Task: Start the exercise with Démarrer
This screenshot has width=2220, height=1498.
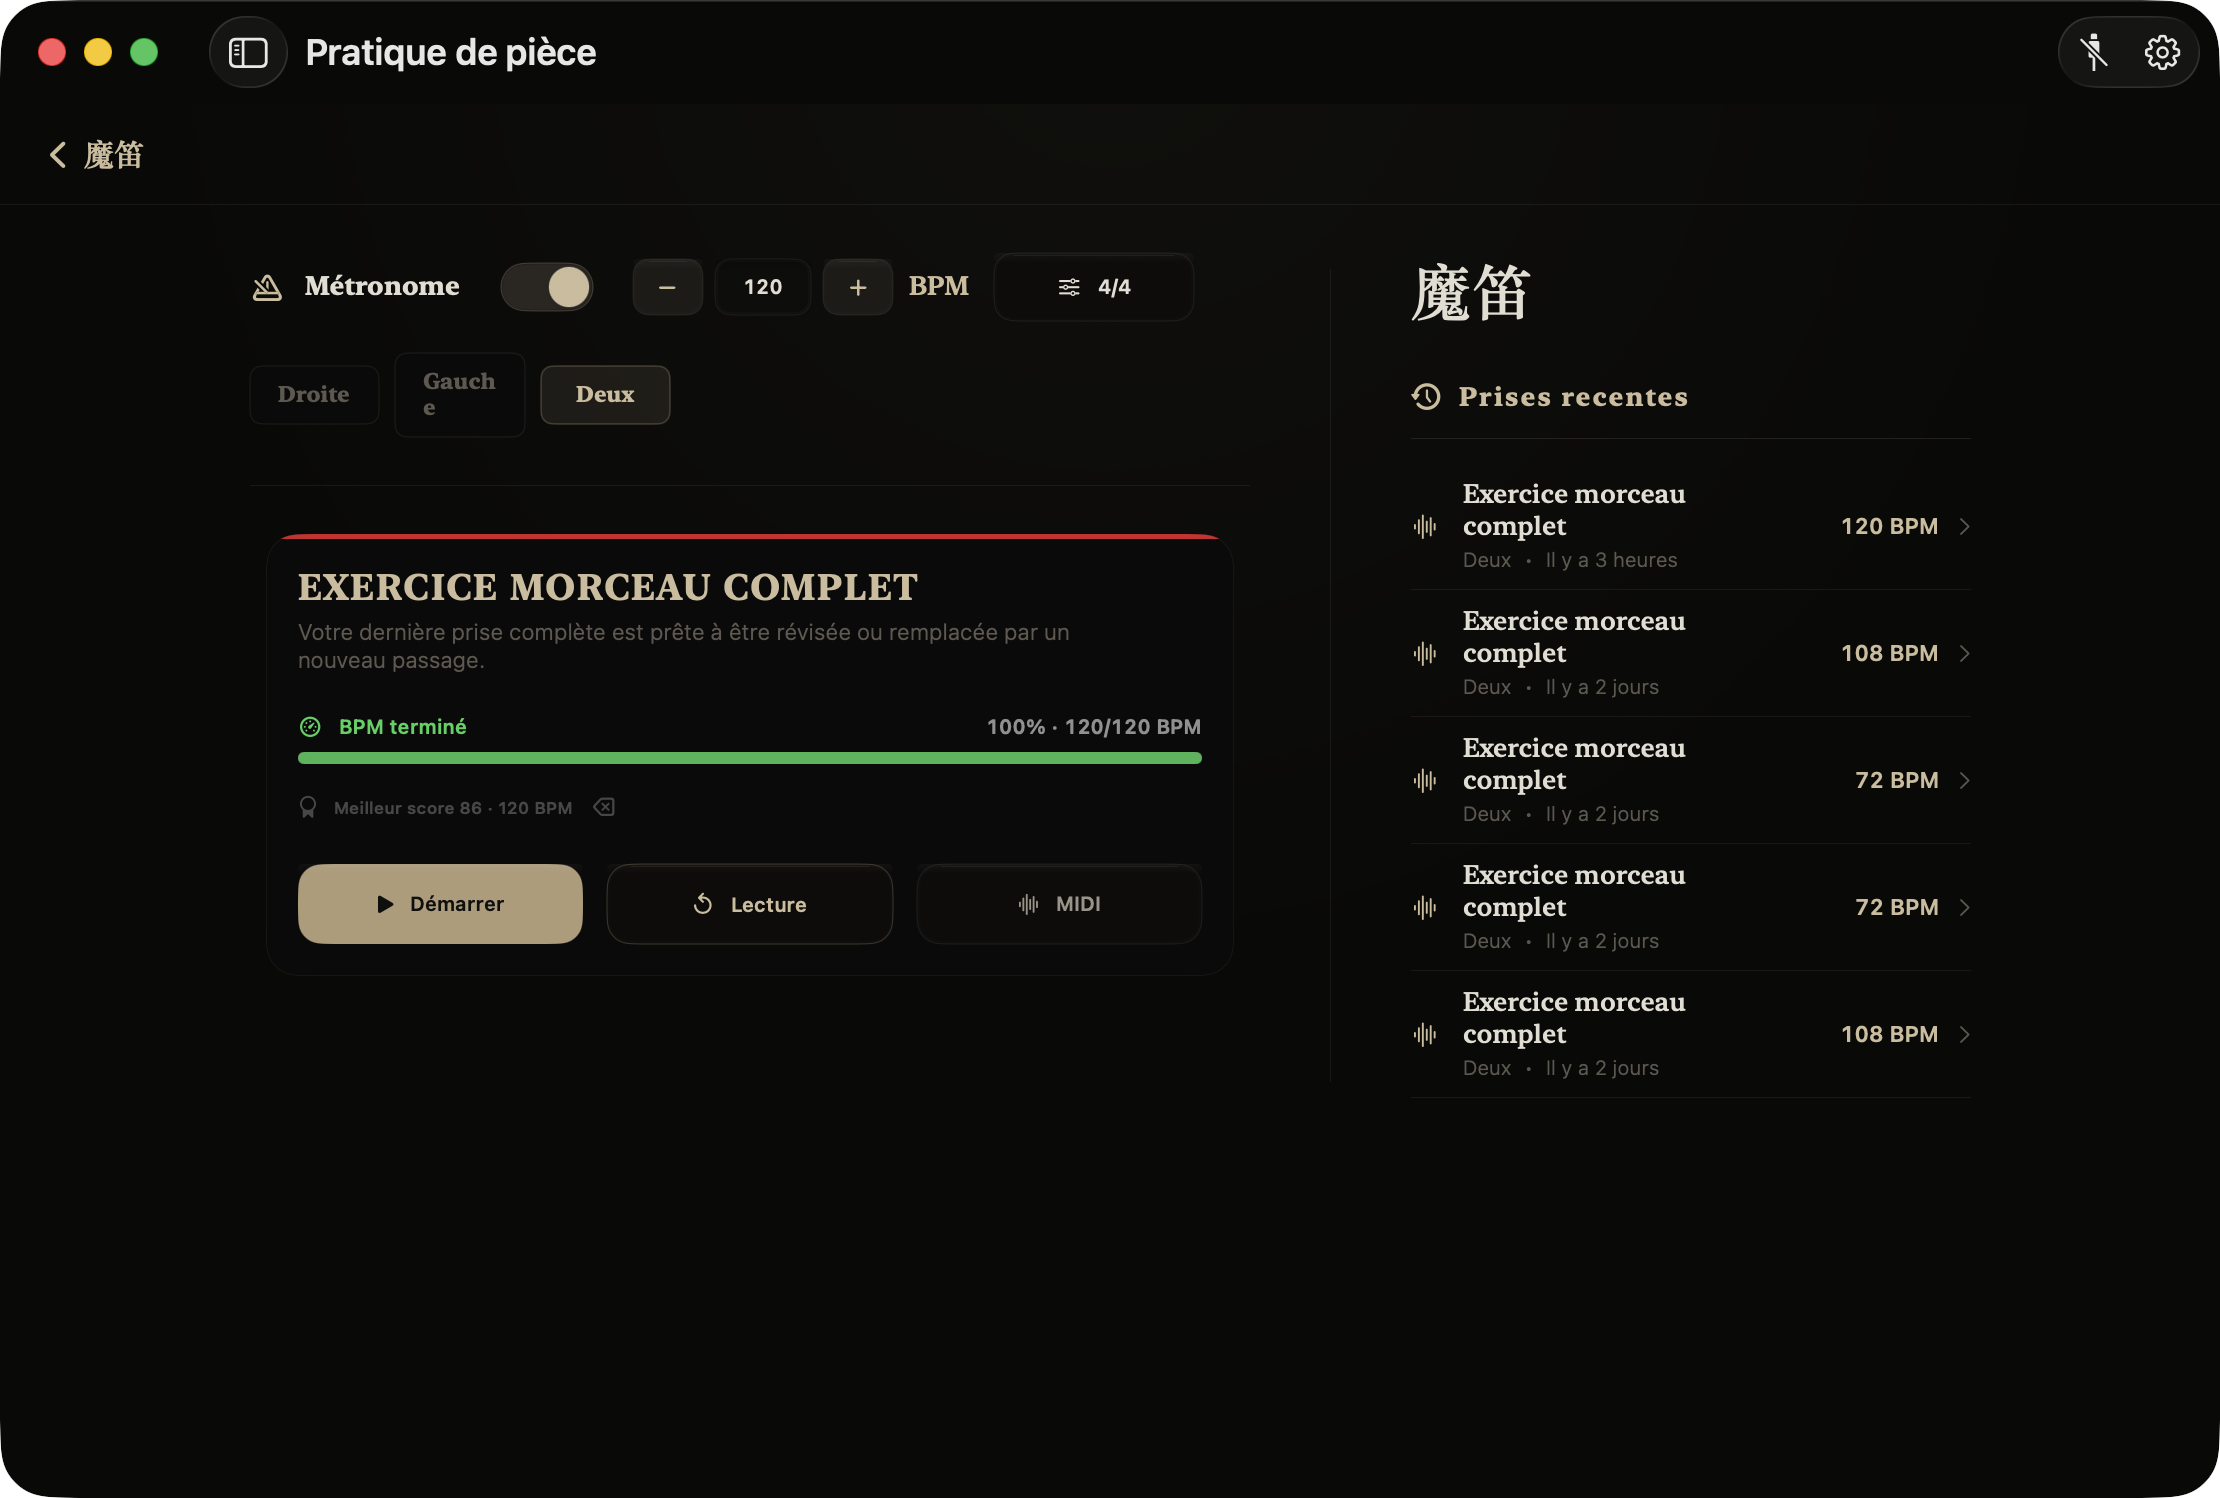Action: pos(440,904)
